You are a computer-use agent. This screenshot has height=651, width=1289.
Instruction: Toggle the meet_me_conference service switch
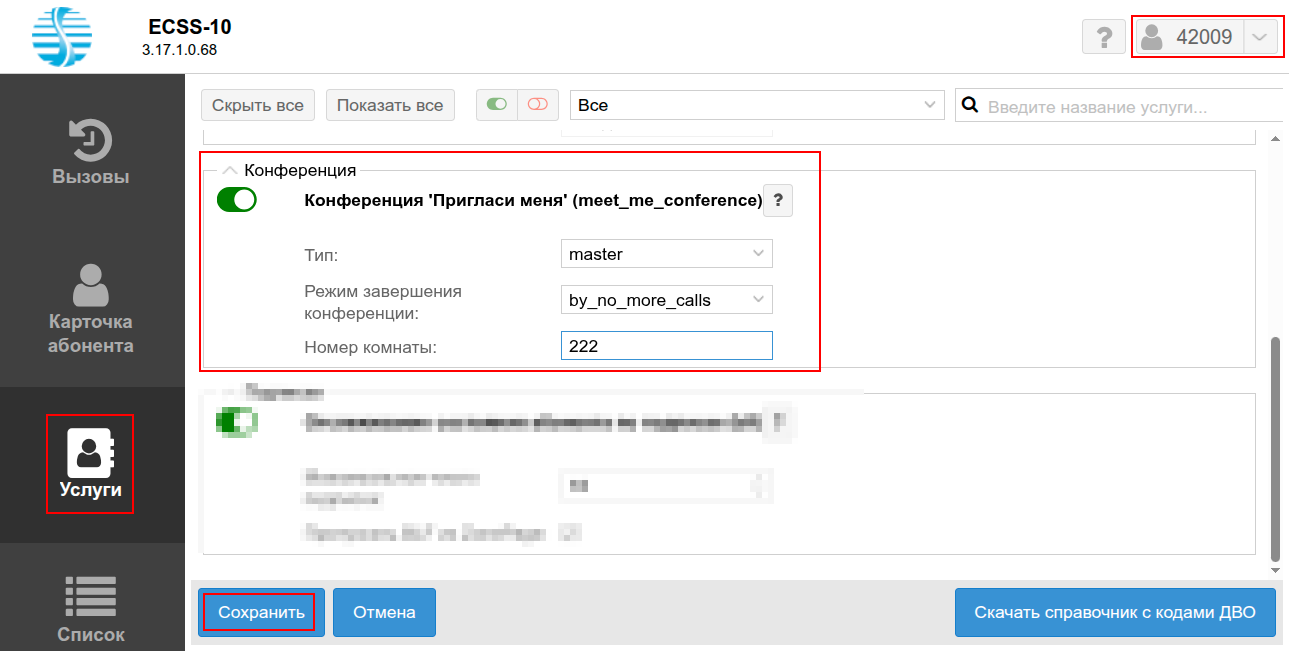pyautogui.click(x=237, y=200)
